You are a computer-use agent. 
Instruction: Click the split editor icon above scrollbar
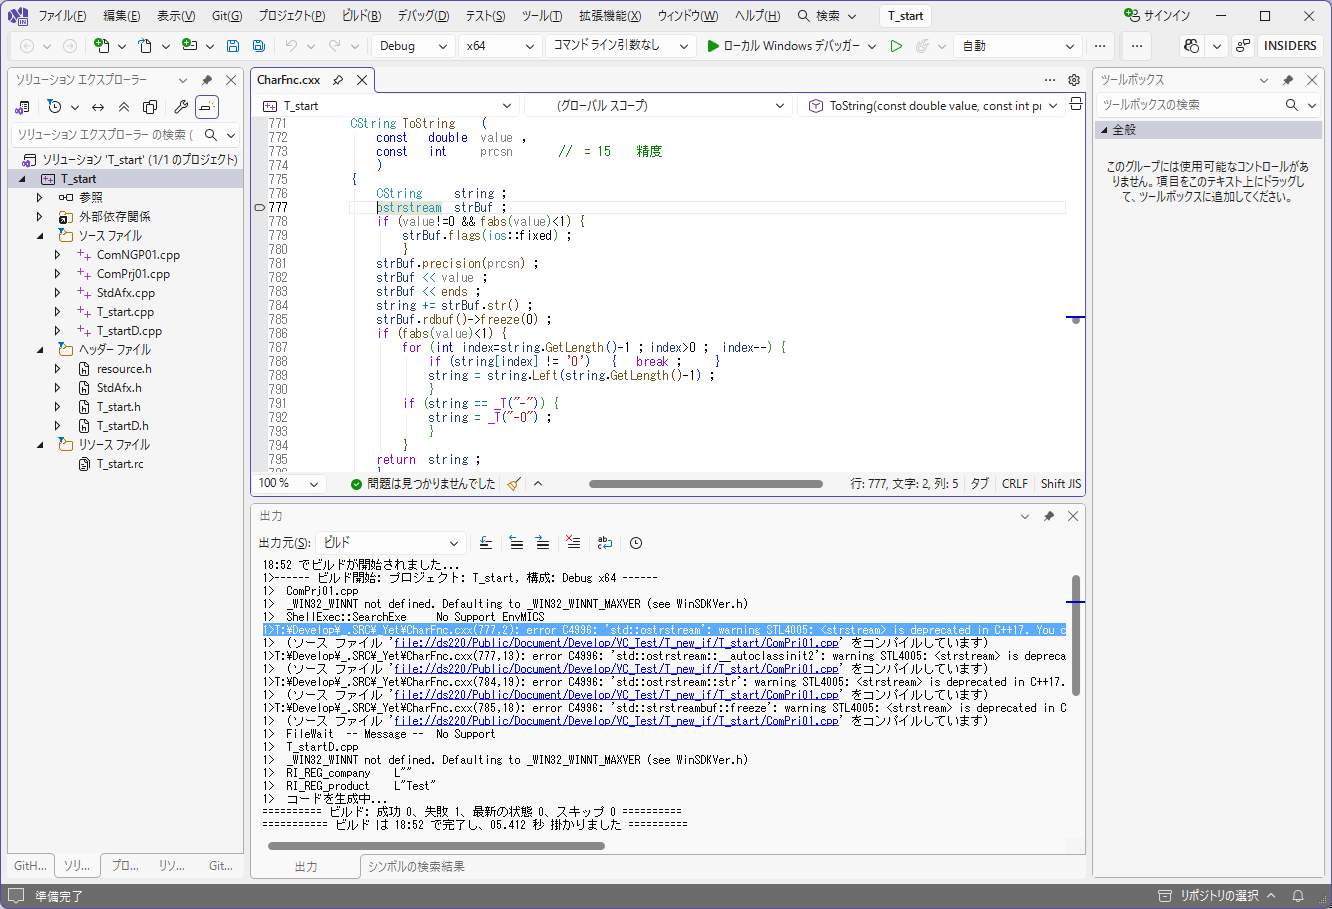pos(1076,104)
